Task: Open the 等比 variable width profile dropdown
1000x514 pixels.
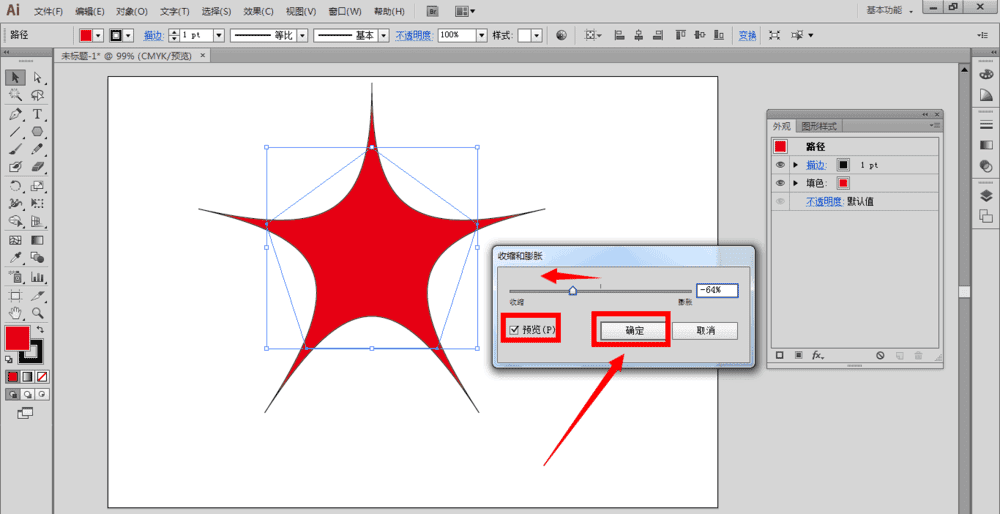Action: (303, 36)
